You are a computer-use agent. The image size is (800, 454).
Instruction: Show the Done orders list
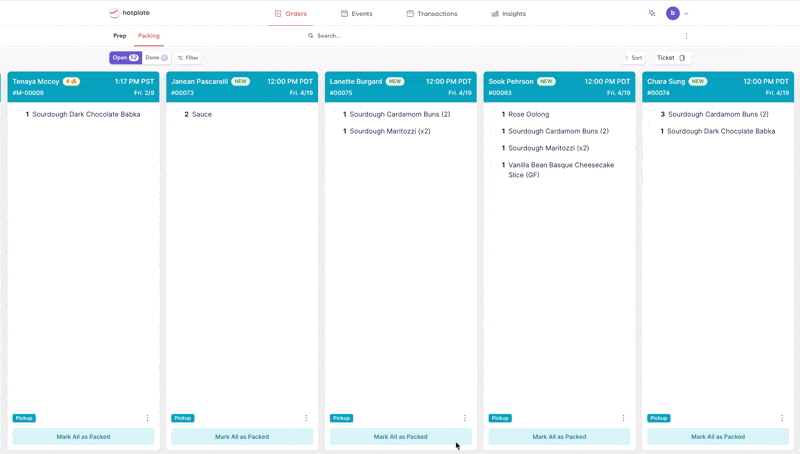pos(156,58)
